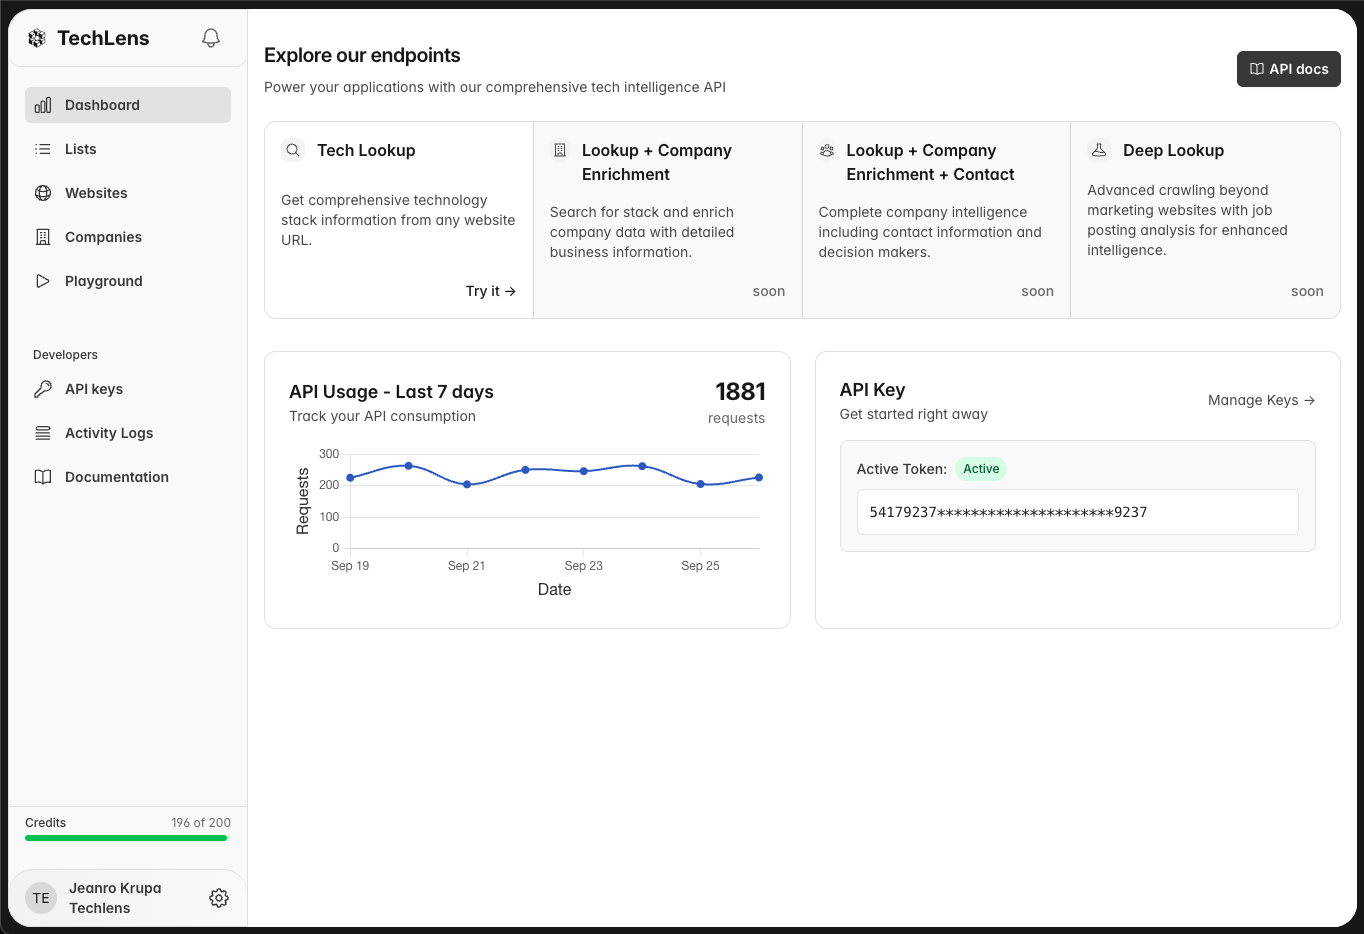Click the green credits progress bar

point(126,838)
